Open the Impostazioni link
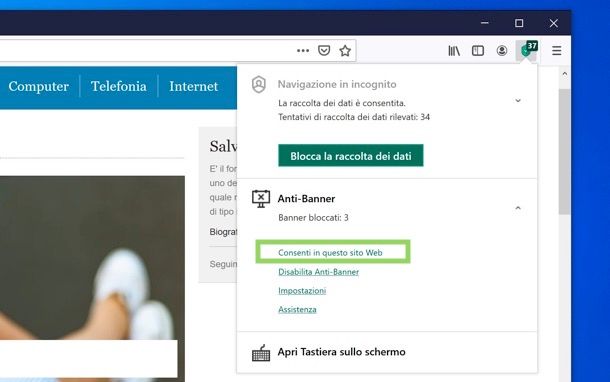 click(302, 291)
